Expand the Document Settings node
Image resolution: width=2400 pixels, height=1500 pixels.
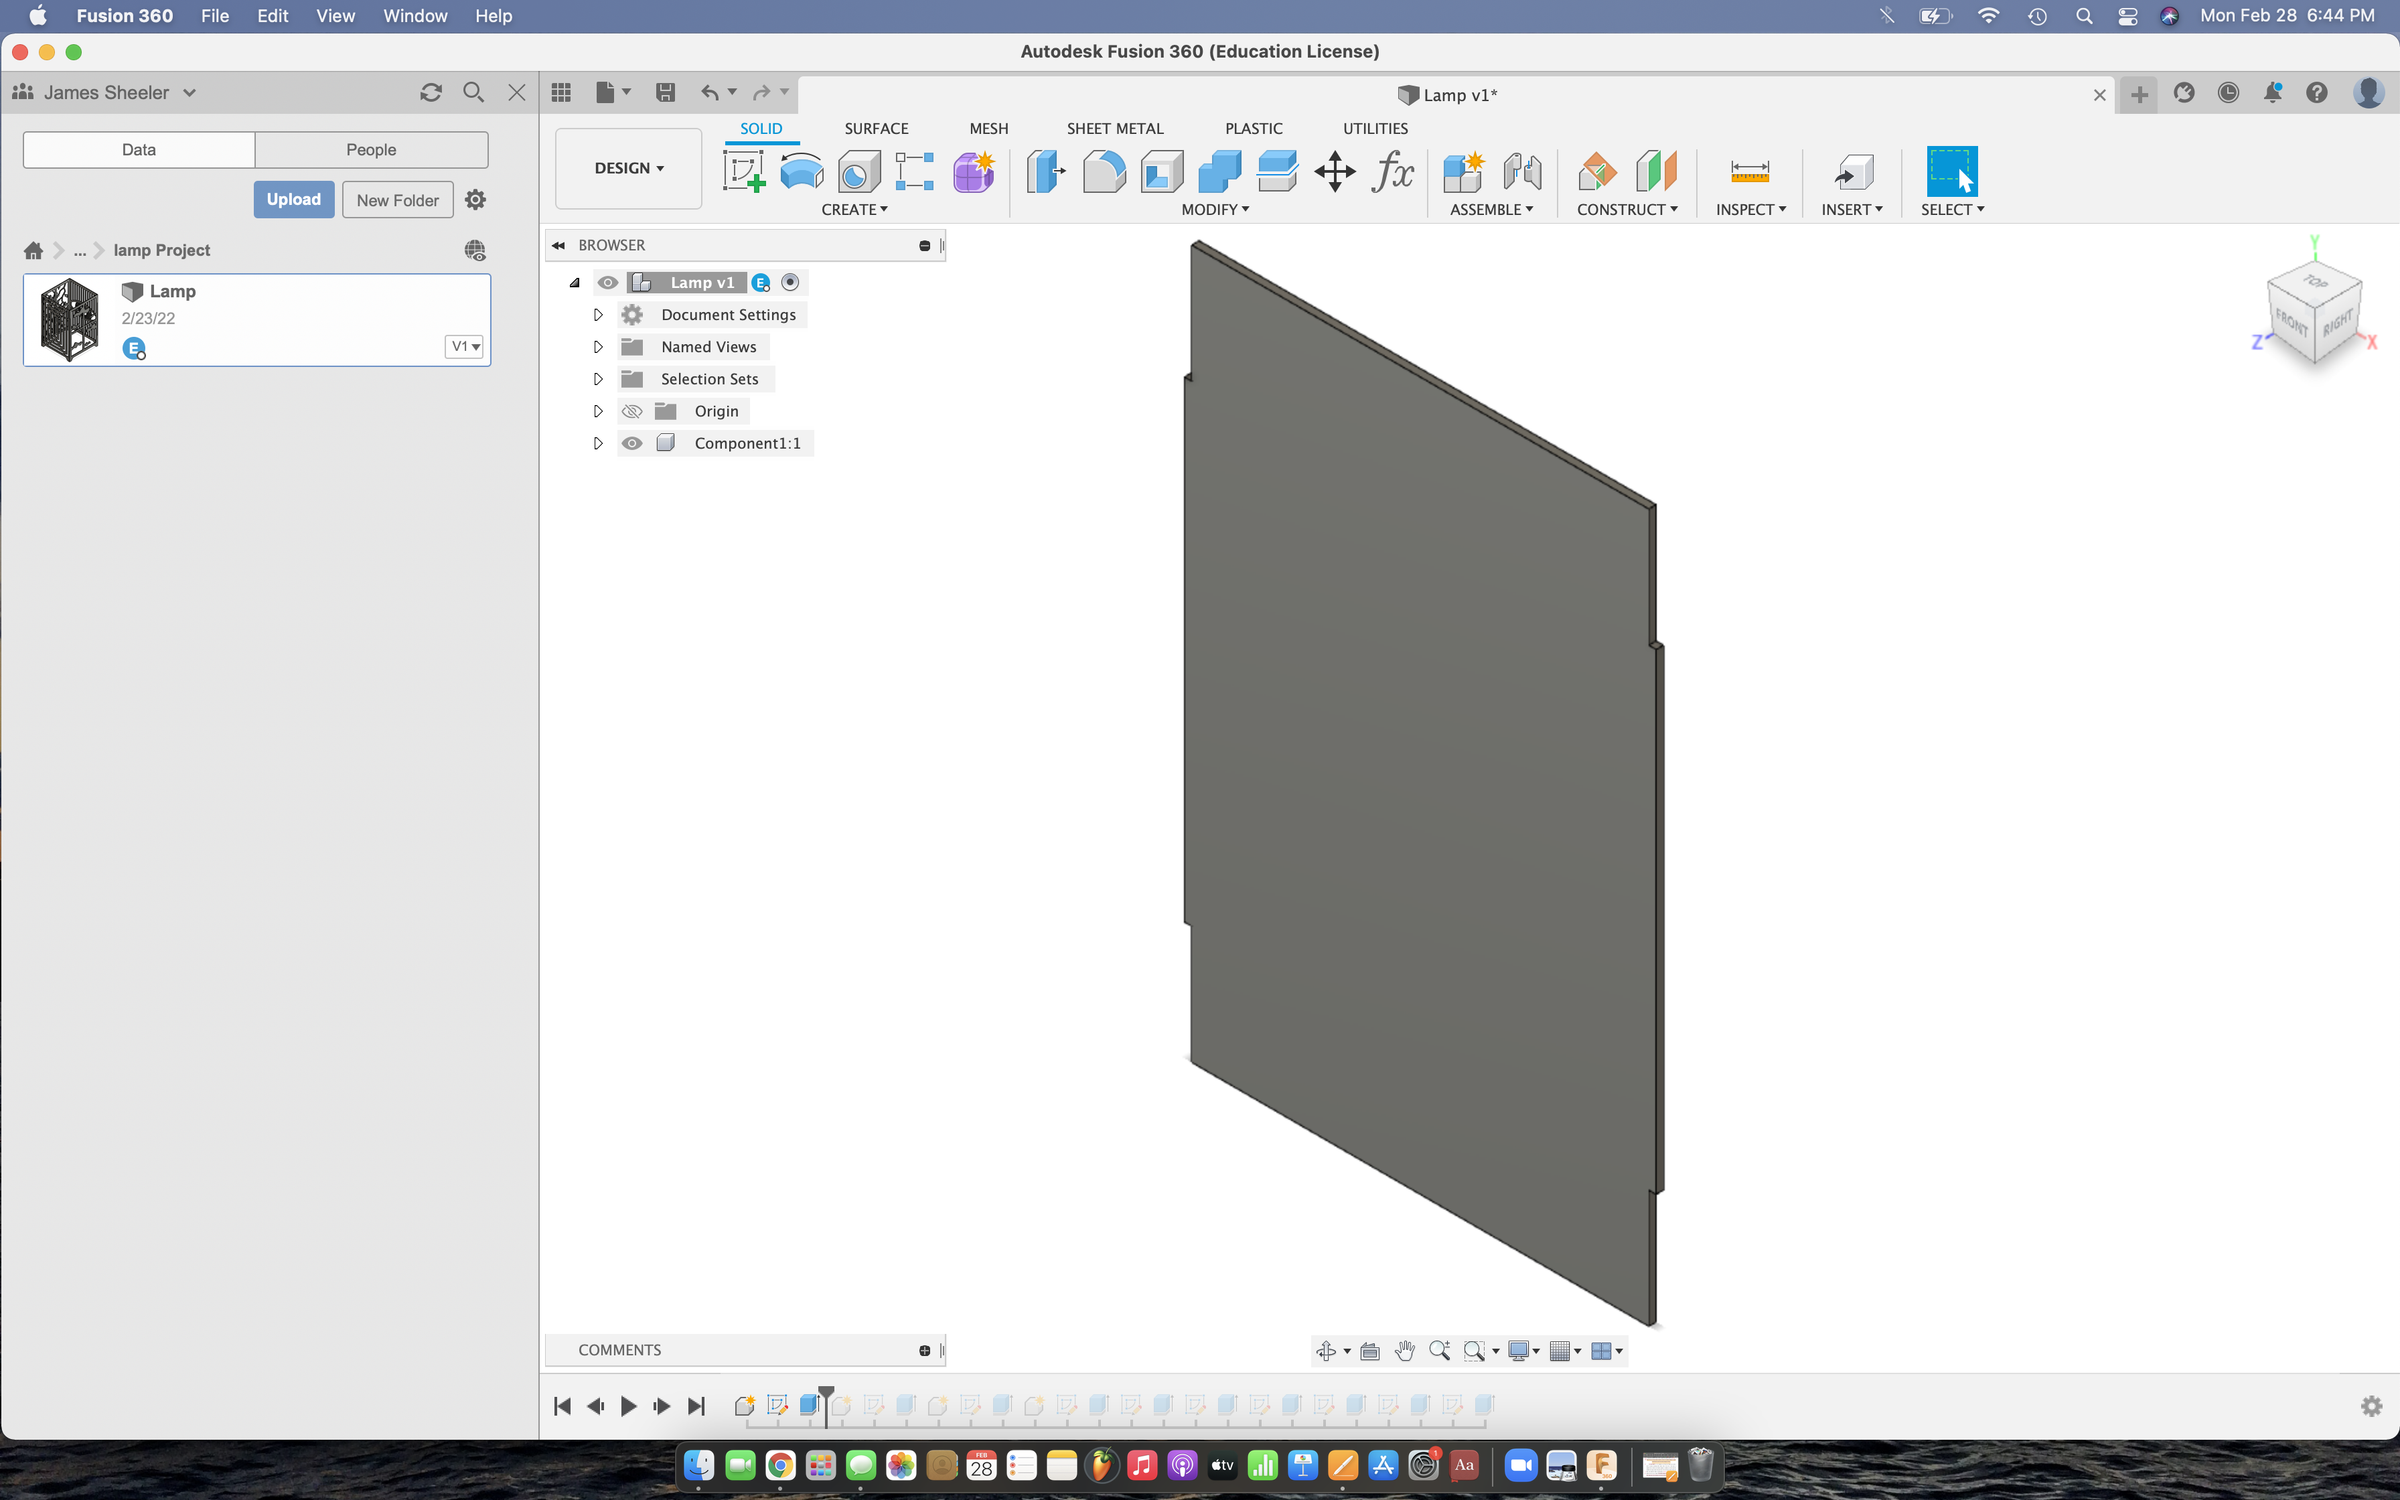(598, 314)
